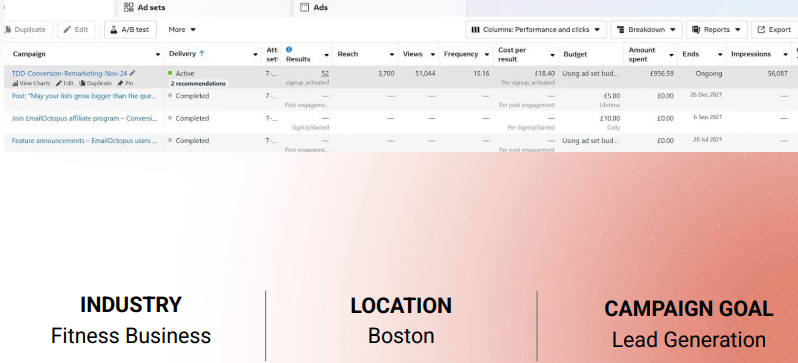Click the inline Duplicate pages icon
798x363 pixels.
click(x=82, y=83)
